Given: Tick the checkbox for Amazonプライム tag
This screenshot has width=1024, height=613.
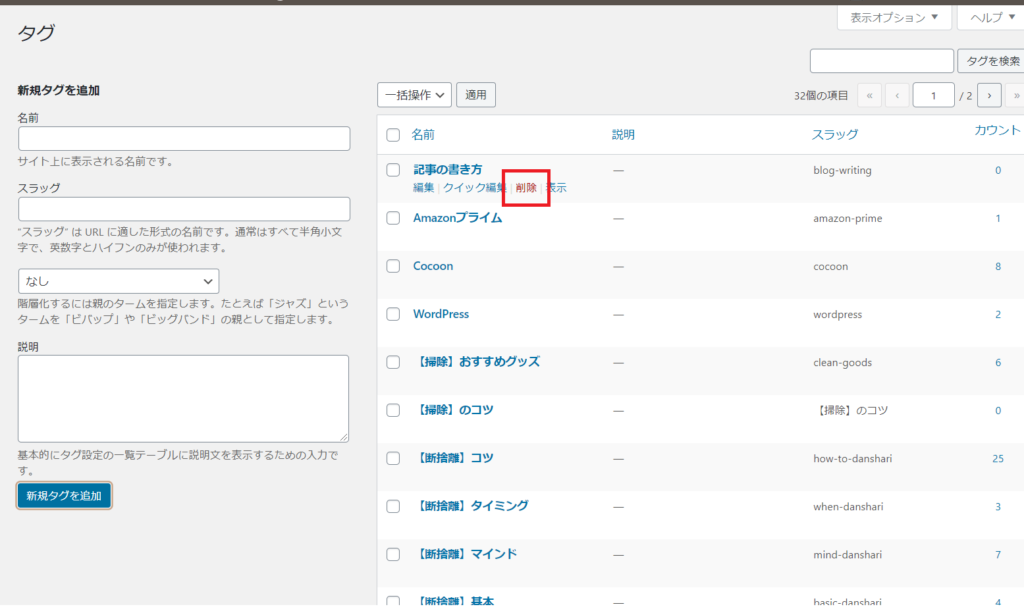Looking at the screenshot, I should pyautogui.click(x=393, y=218).
